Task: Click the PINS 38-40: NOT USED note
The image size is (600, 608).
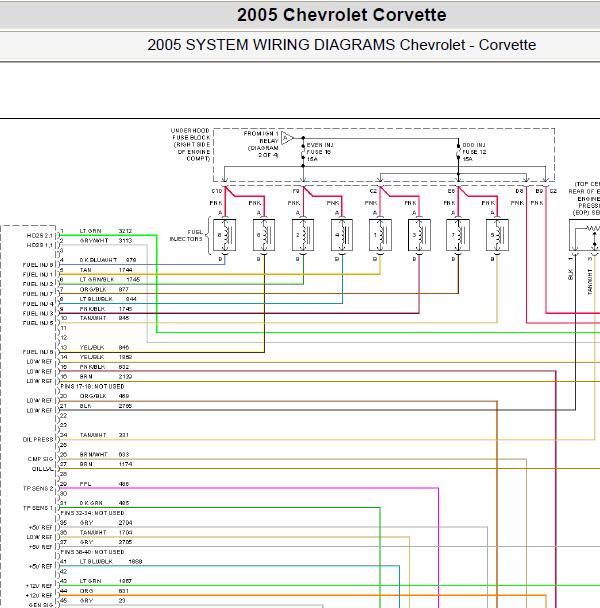Action: click(92, 552)
